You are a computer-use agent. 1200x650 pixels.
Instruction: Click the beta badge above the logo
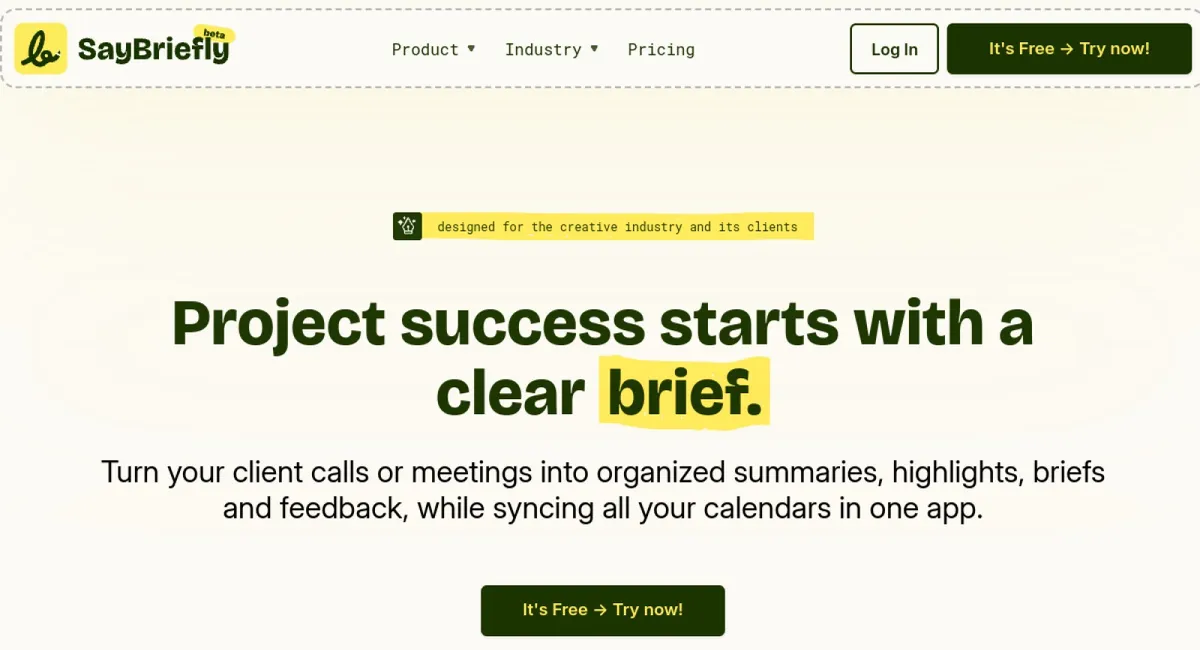click(x=214, y=33)
